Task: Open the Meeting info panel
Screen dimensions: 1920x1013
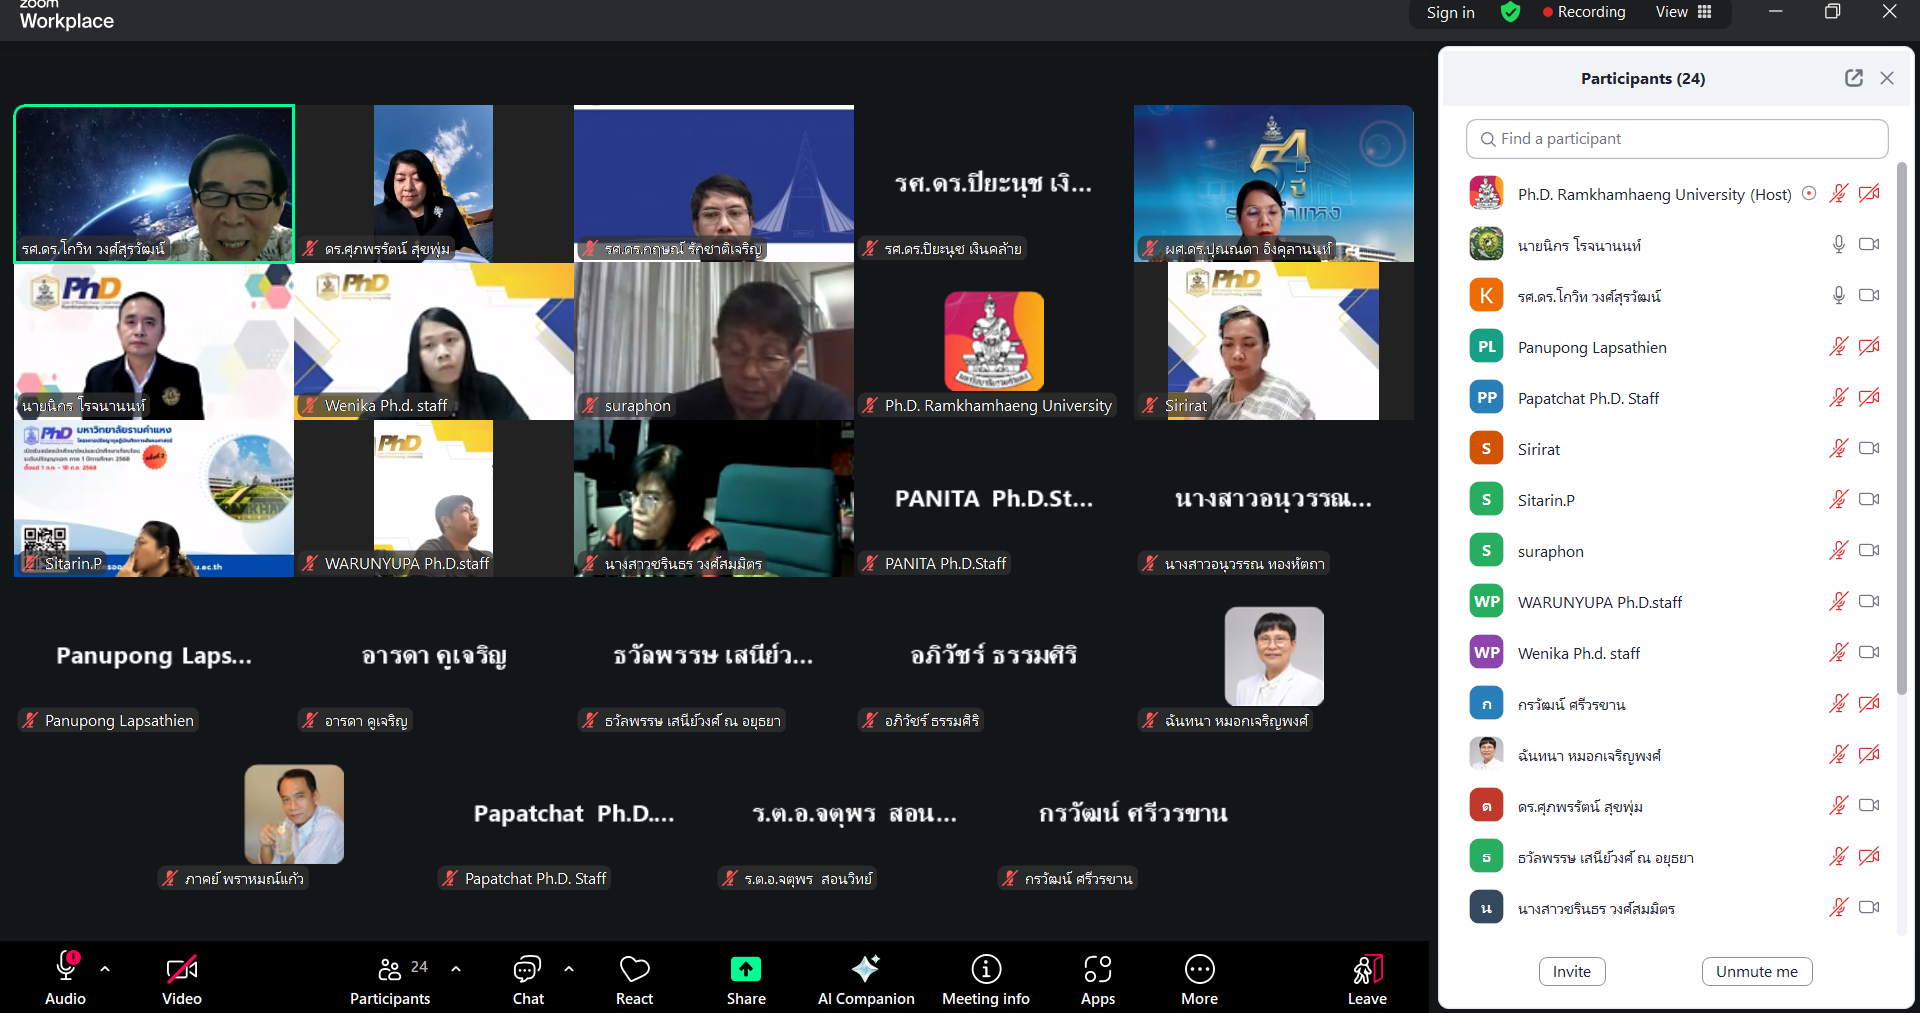Action: coord(985,979)
